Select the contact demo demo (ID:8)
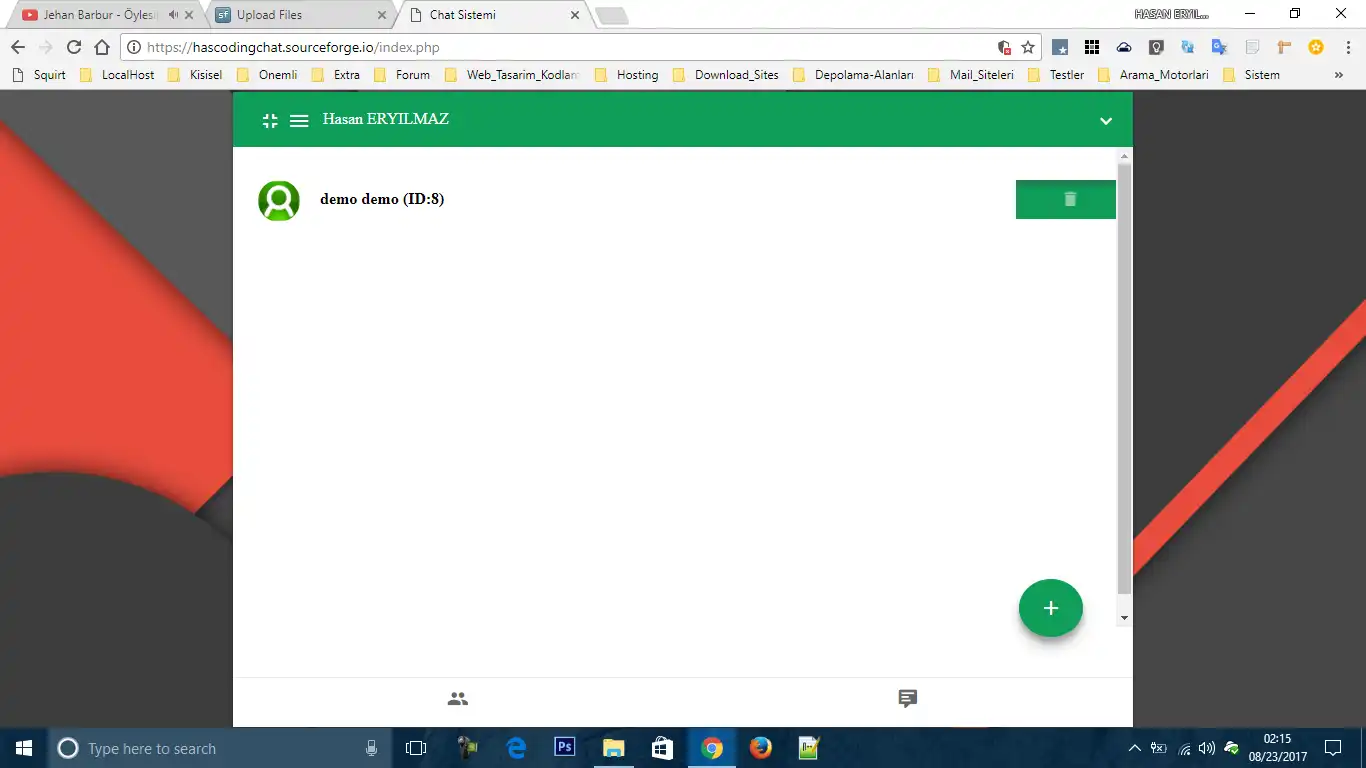 coord(382,199)
